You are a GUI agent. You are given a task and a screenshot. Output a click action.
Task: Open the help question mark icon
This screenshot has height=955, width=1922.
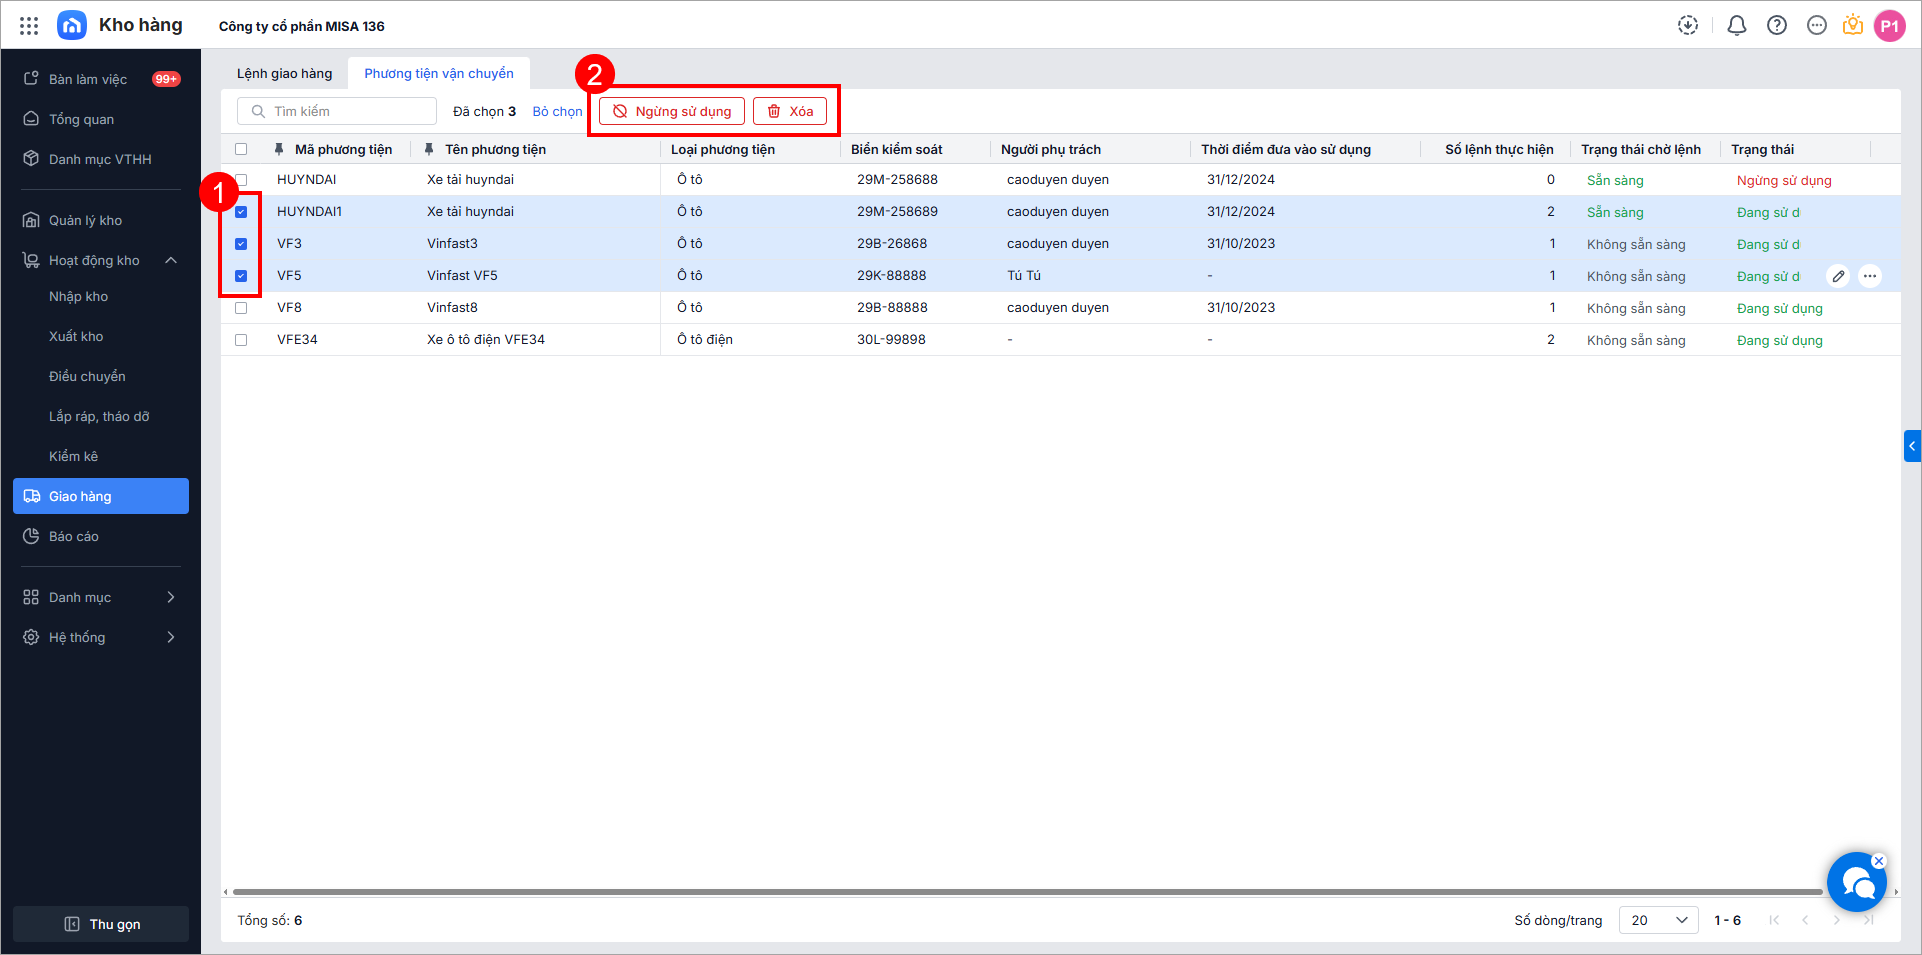[1777, 26]
